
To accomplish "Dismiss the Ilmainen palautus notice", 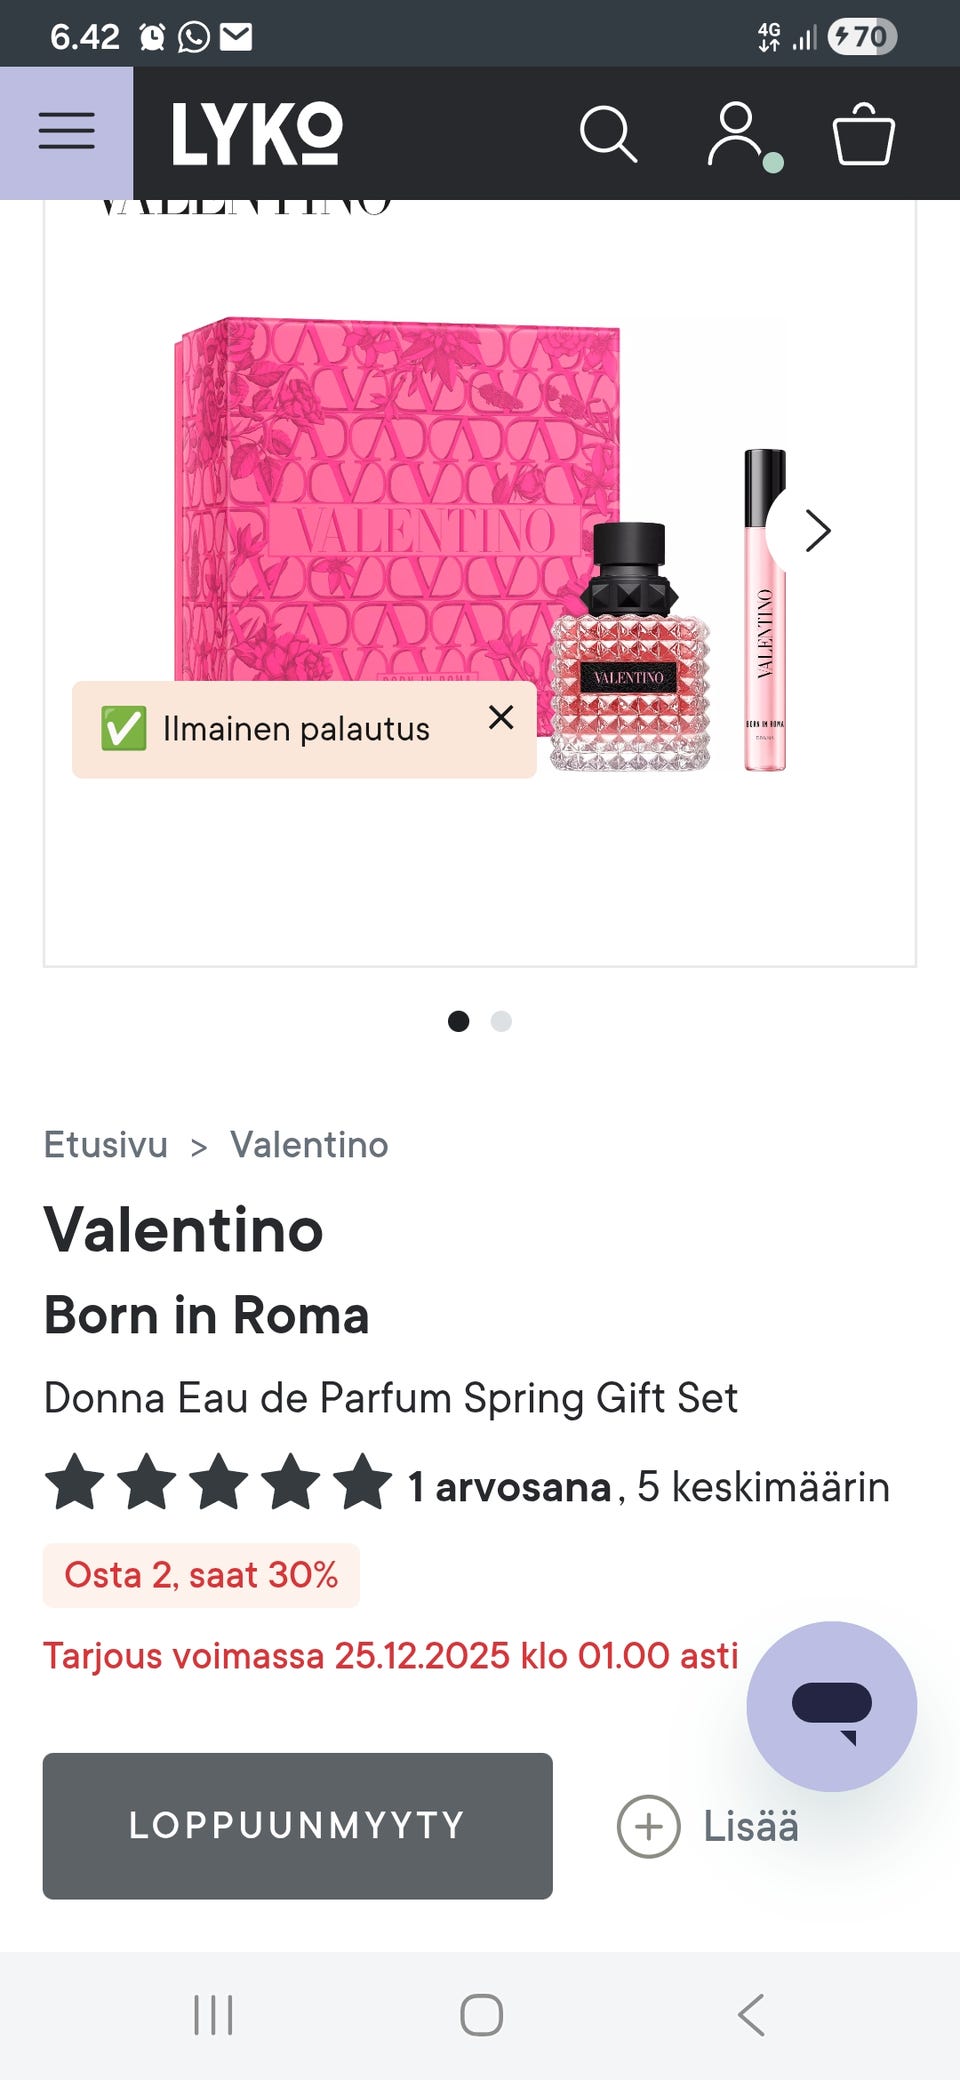I will pos(501,717).
